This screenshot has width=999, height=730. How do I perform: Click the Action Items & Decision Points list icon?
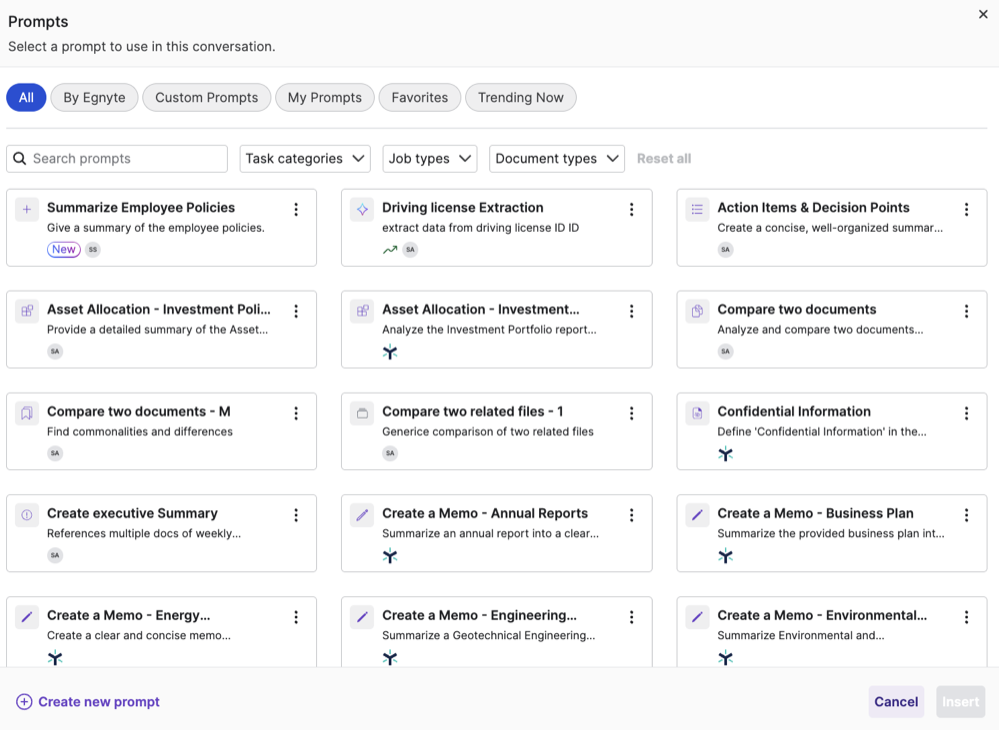click(697, 209)
